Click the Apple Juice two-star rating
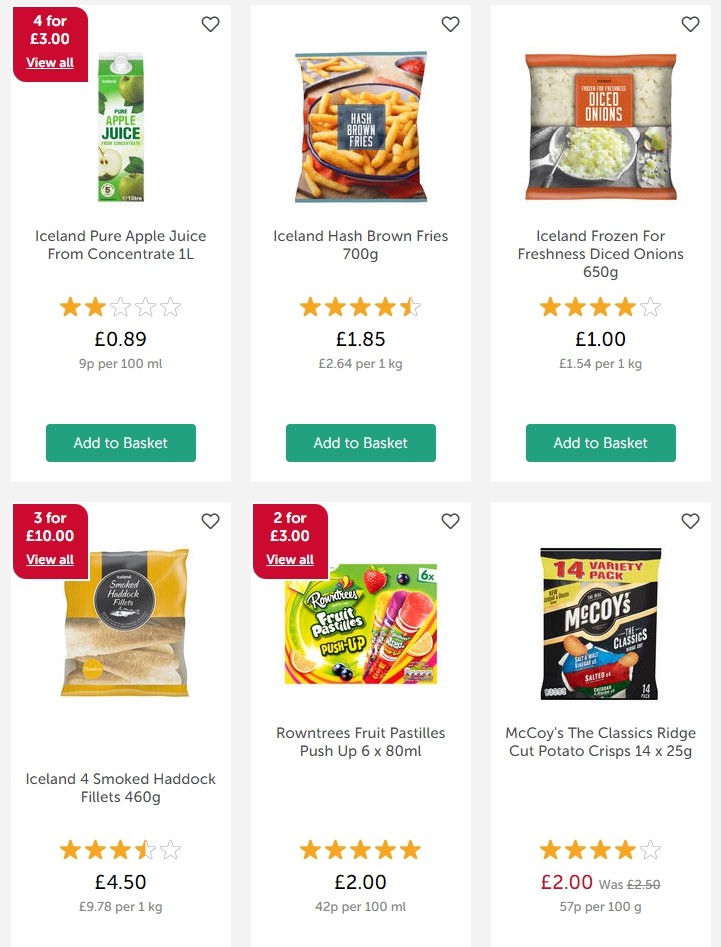Viewport: 721px width, 947px height. pyautogui.click(x=121, y=307)
